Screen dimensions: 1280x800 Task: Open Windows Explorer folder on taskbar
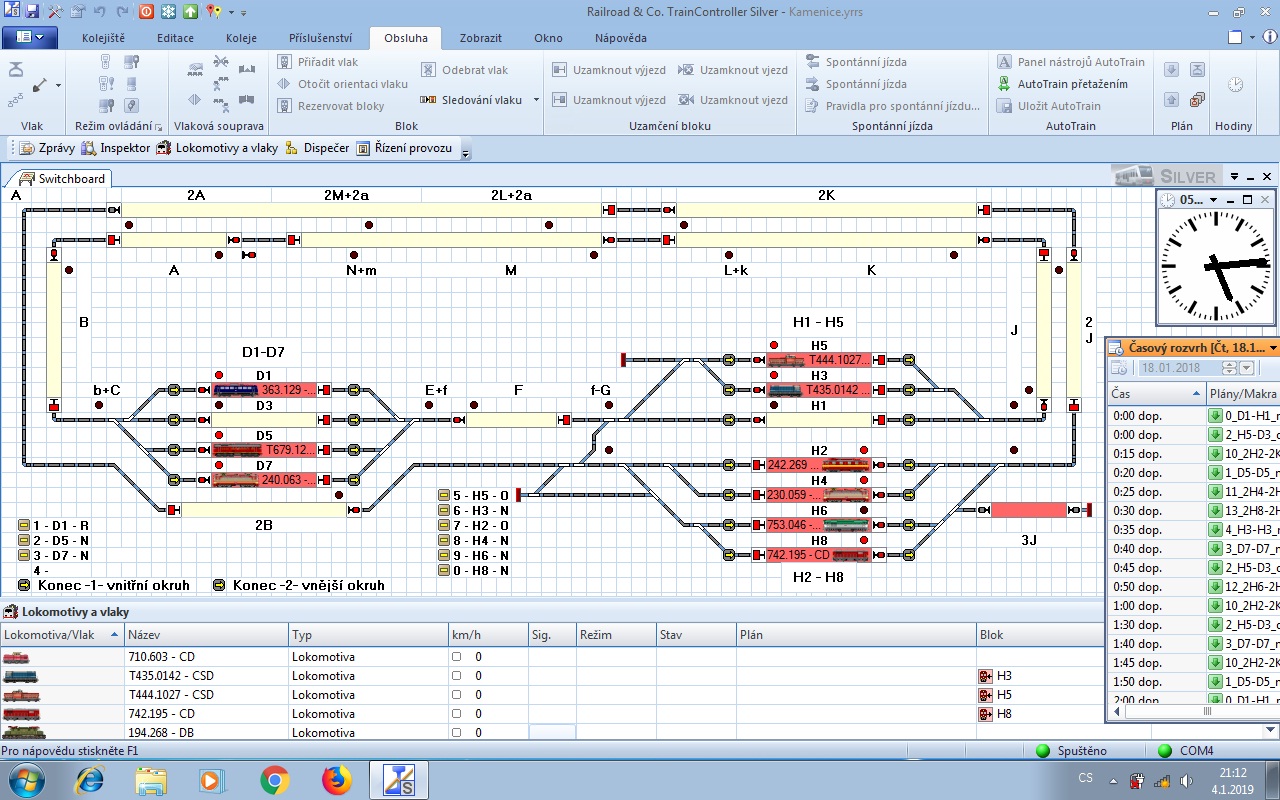[151, 779]
